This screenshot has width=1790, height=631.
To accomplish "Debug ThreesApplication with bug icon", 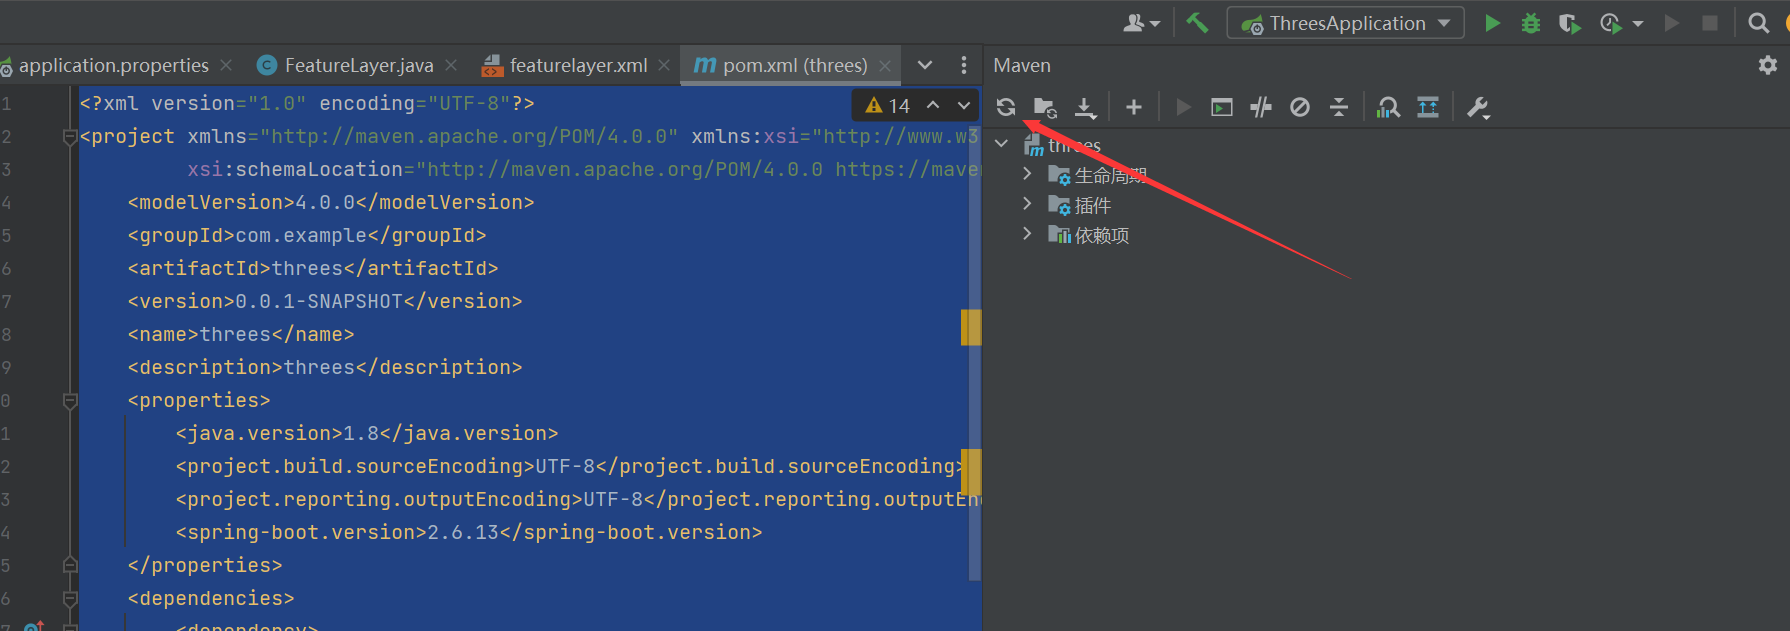I will [1530, 23].
